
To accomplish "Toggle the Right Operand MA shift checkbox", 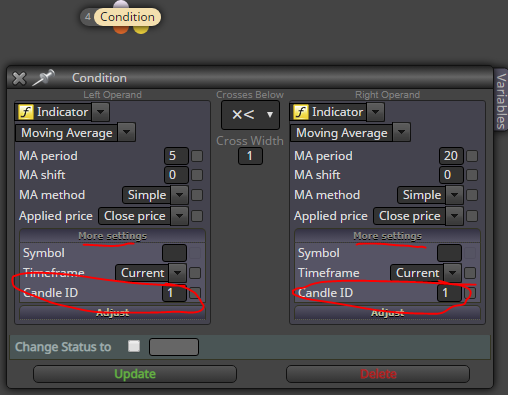I will [x=472, y=175].
